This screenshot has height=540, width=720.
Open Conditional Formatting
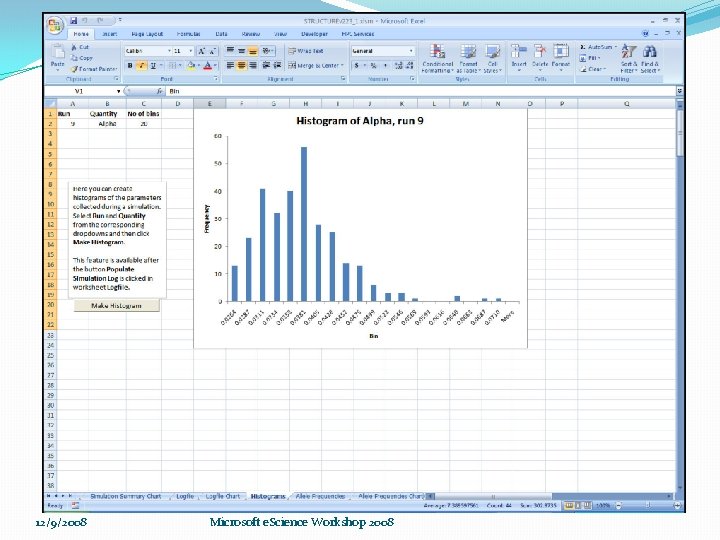437,58
